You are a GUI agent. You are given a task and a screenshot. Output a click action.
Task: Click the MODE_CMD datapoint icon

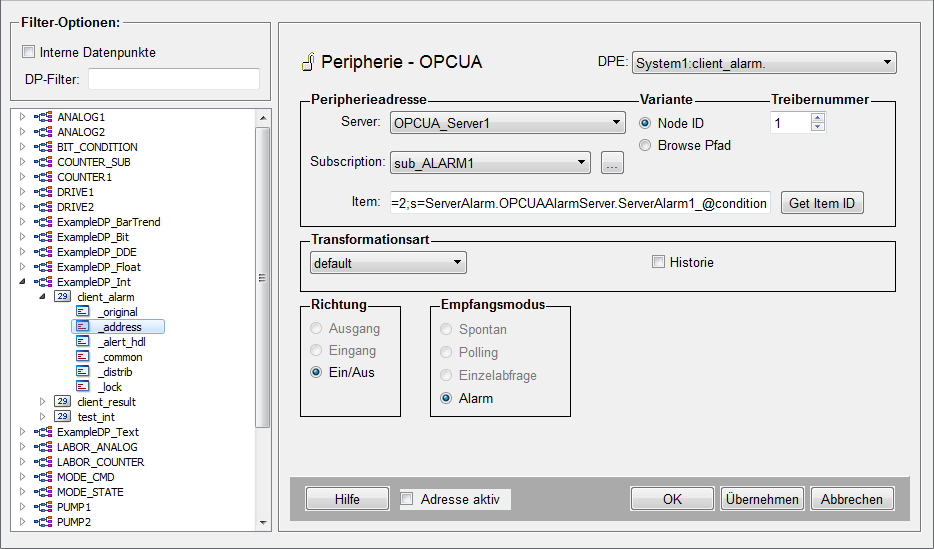coord(43,477)
